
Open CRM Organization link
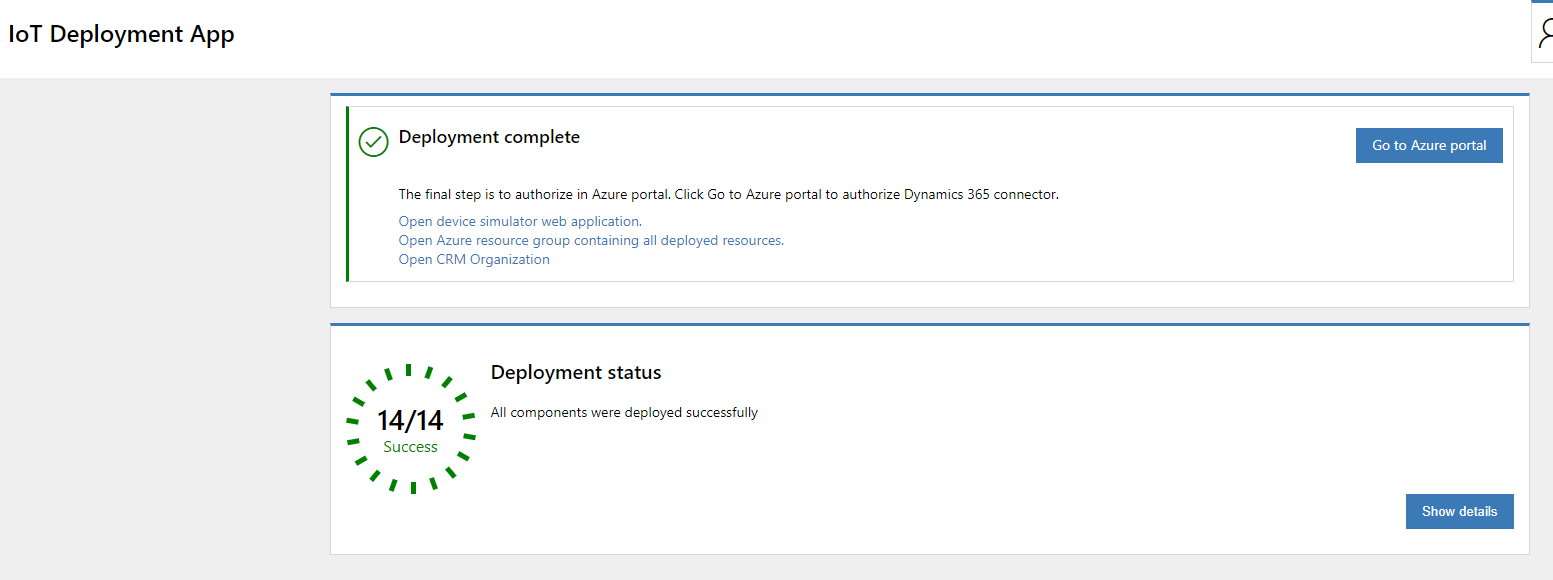474,259
